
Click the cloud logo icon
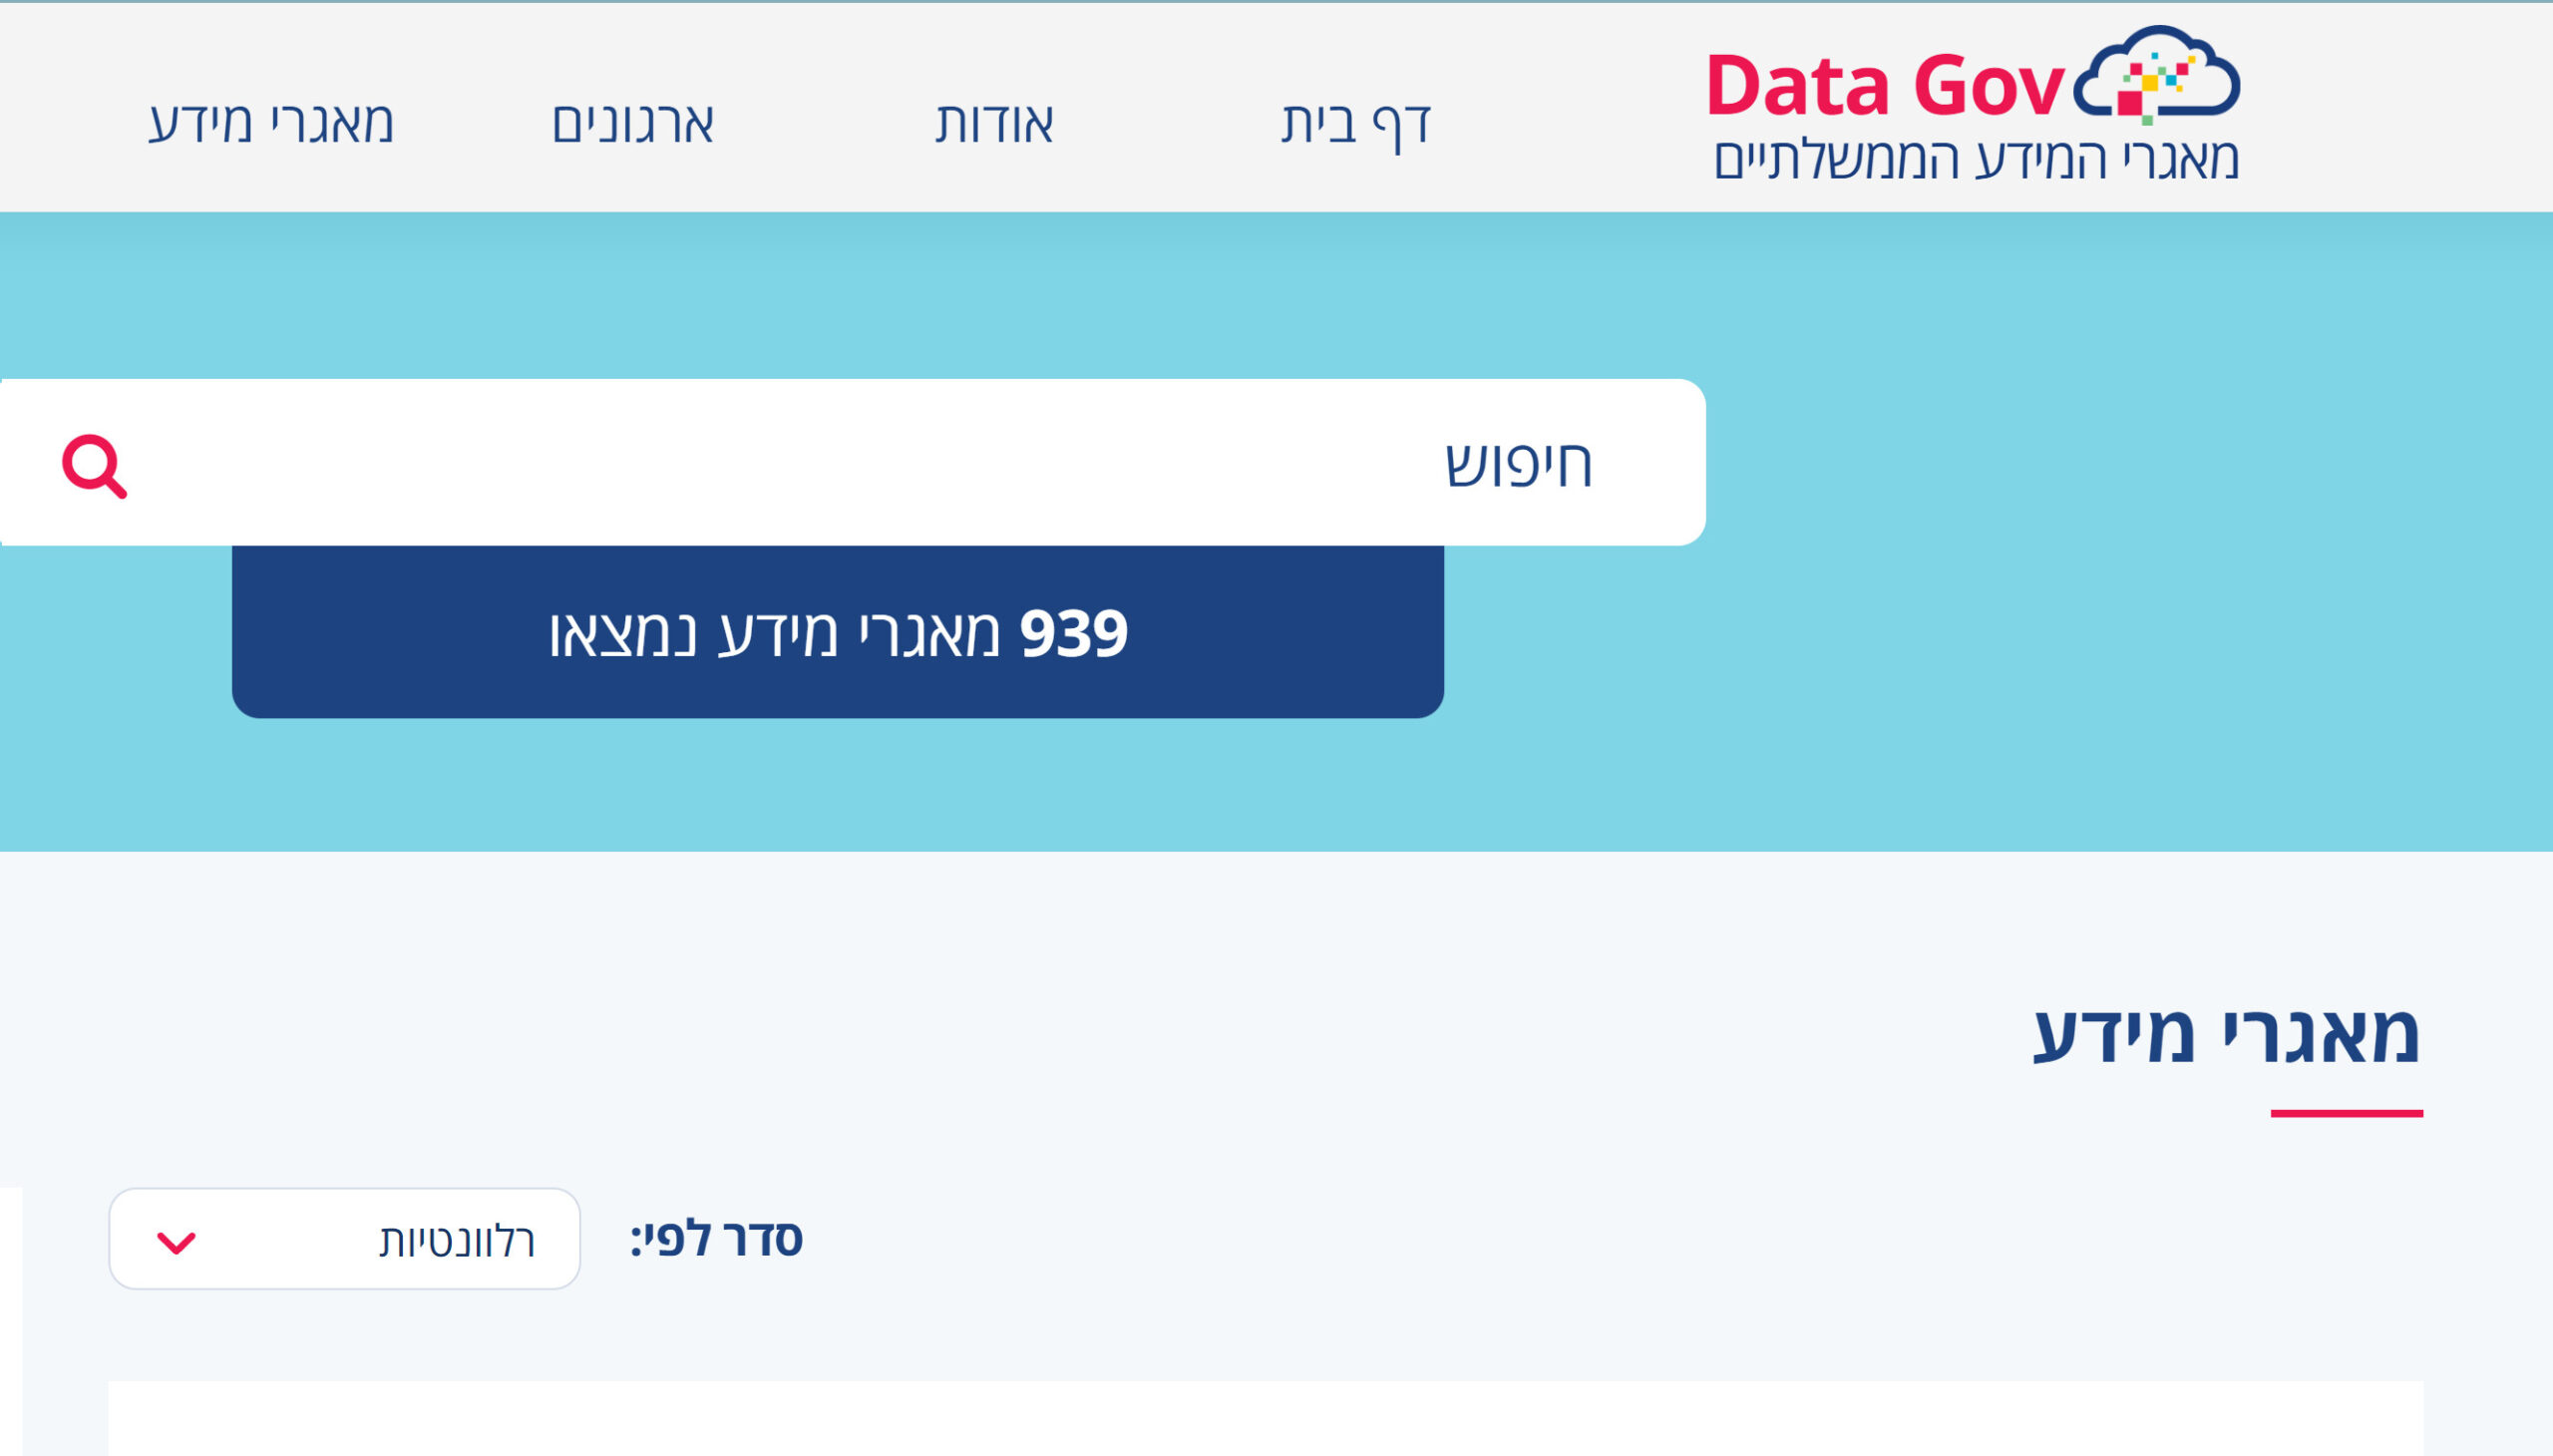click(x=2156, y=74)
